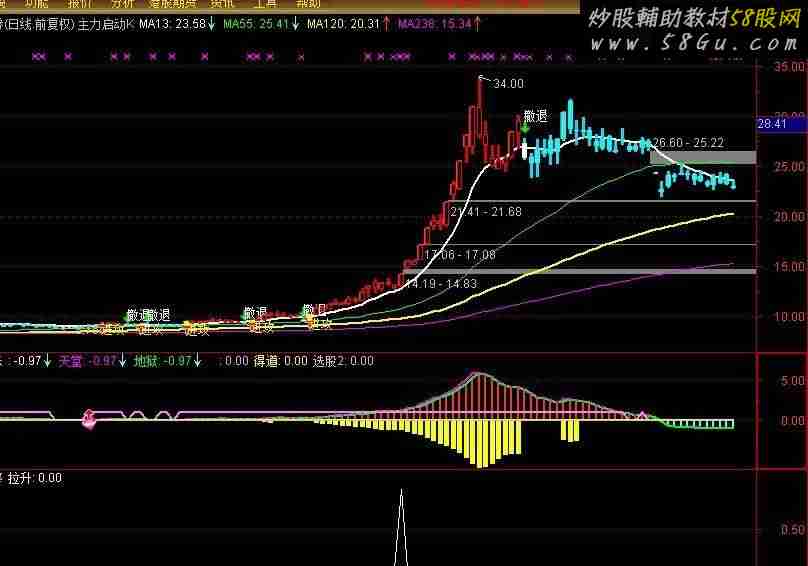Open the 帮助 menu

308,4
